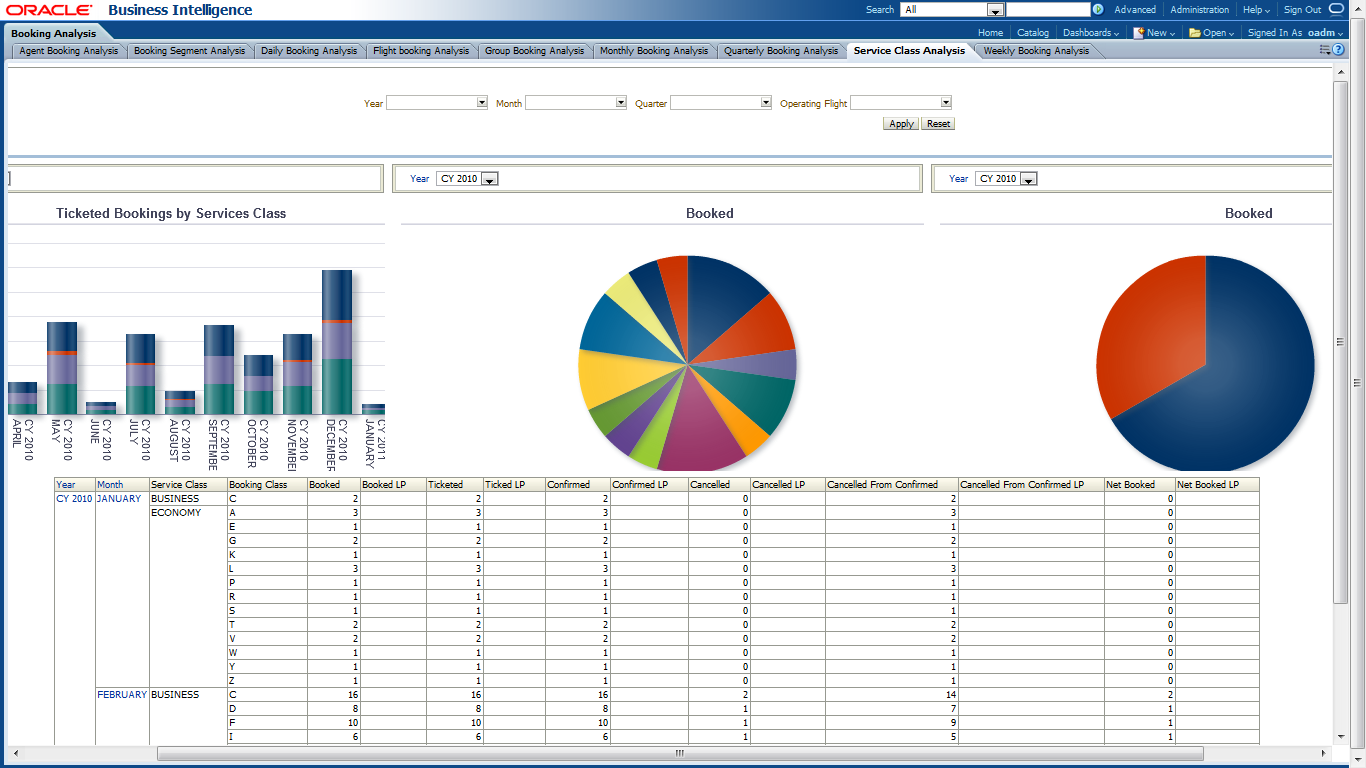Click the Oracle oval icon beside Sign Out
The image size is (1366, 768).
tap(1337, 10)
